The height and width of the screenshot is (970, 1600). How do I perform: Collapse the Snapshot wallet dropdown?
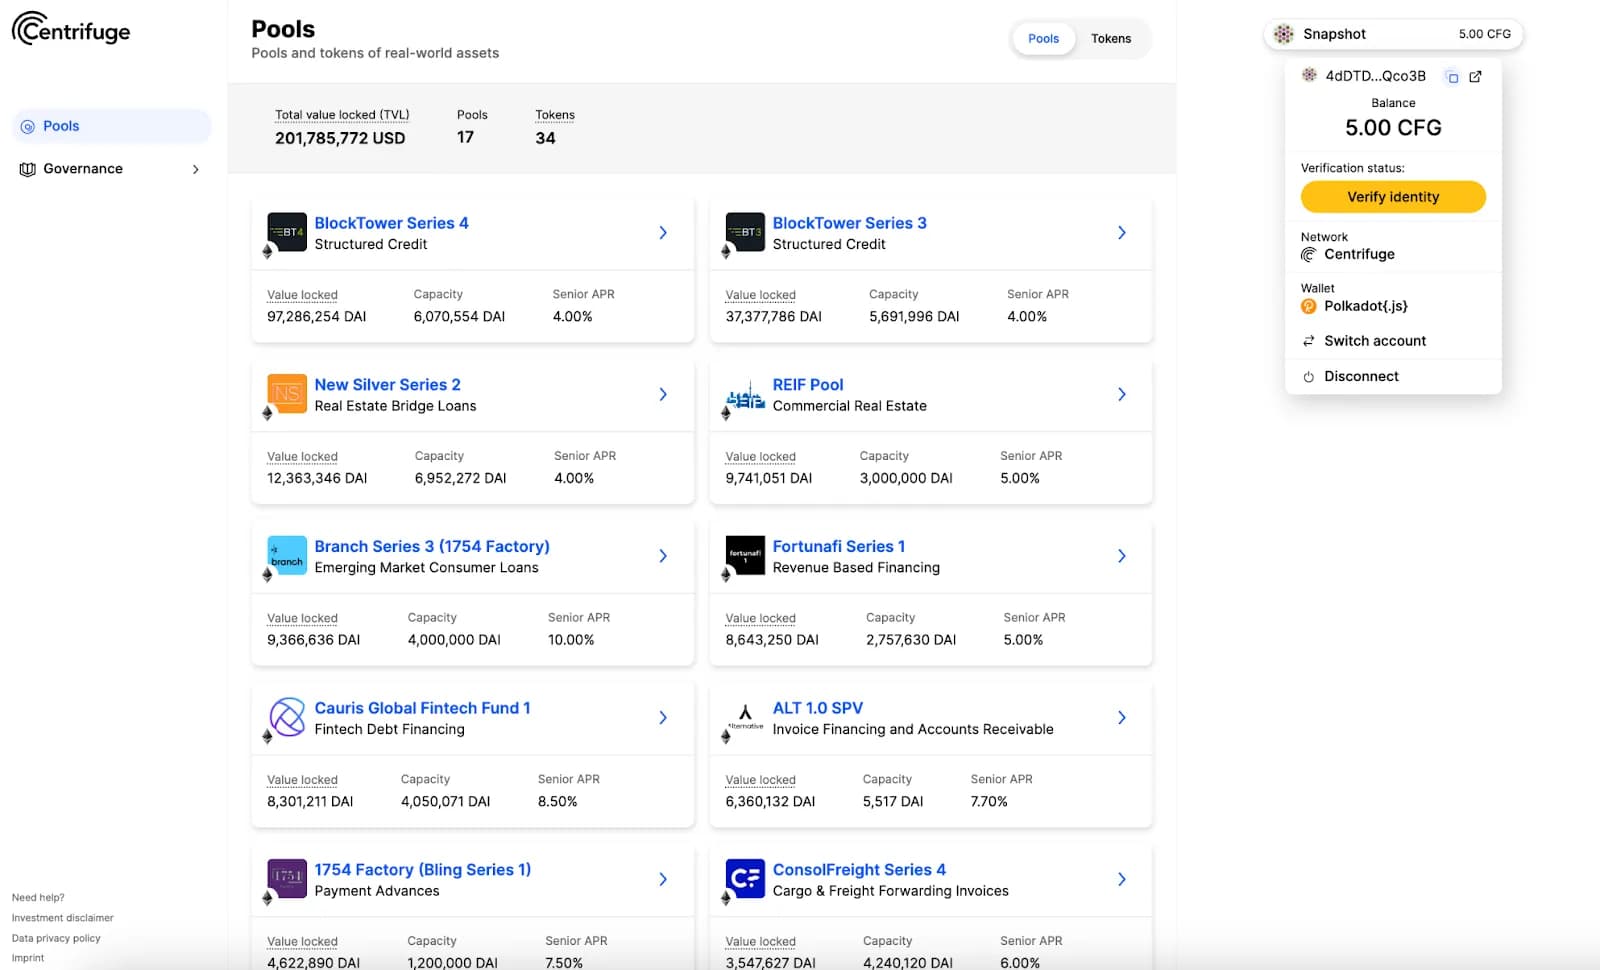1393,34
